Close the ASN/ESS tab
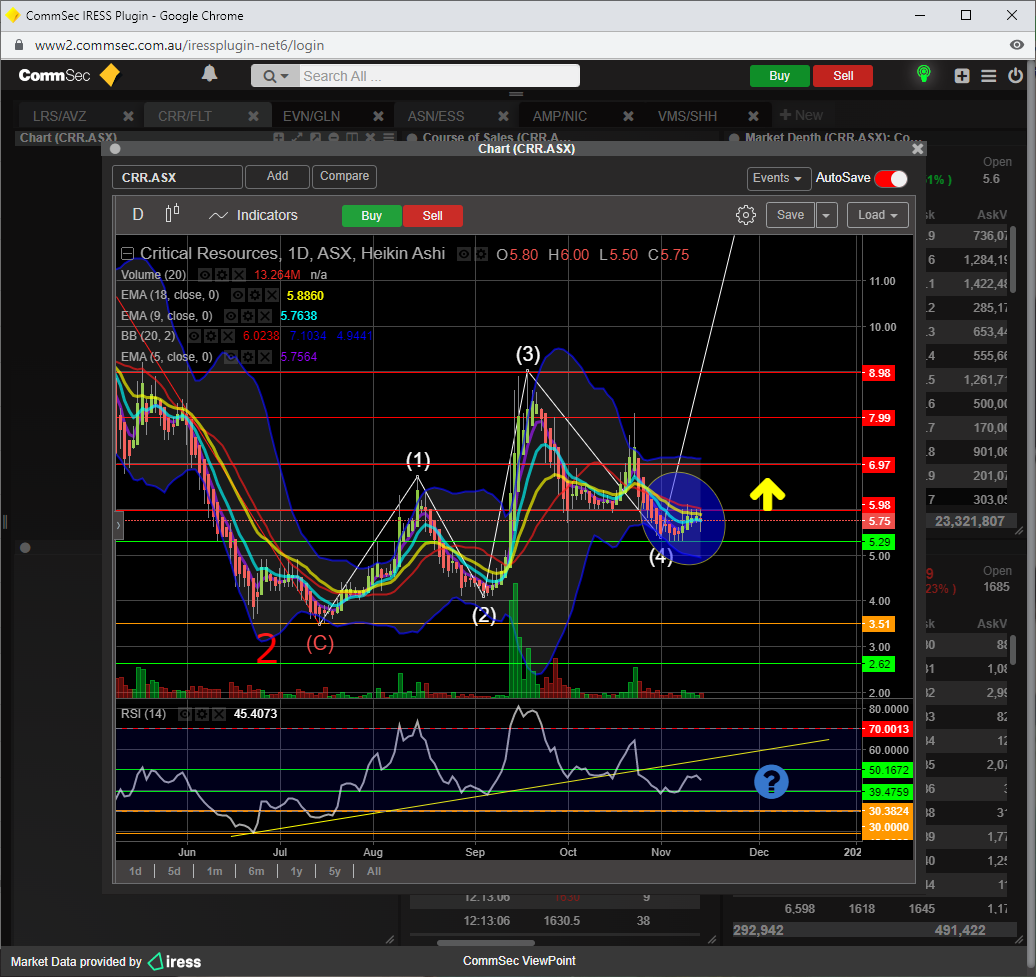The height and width of the screenshot is (977, 1036). pos(503,116)
